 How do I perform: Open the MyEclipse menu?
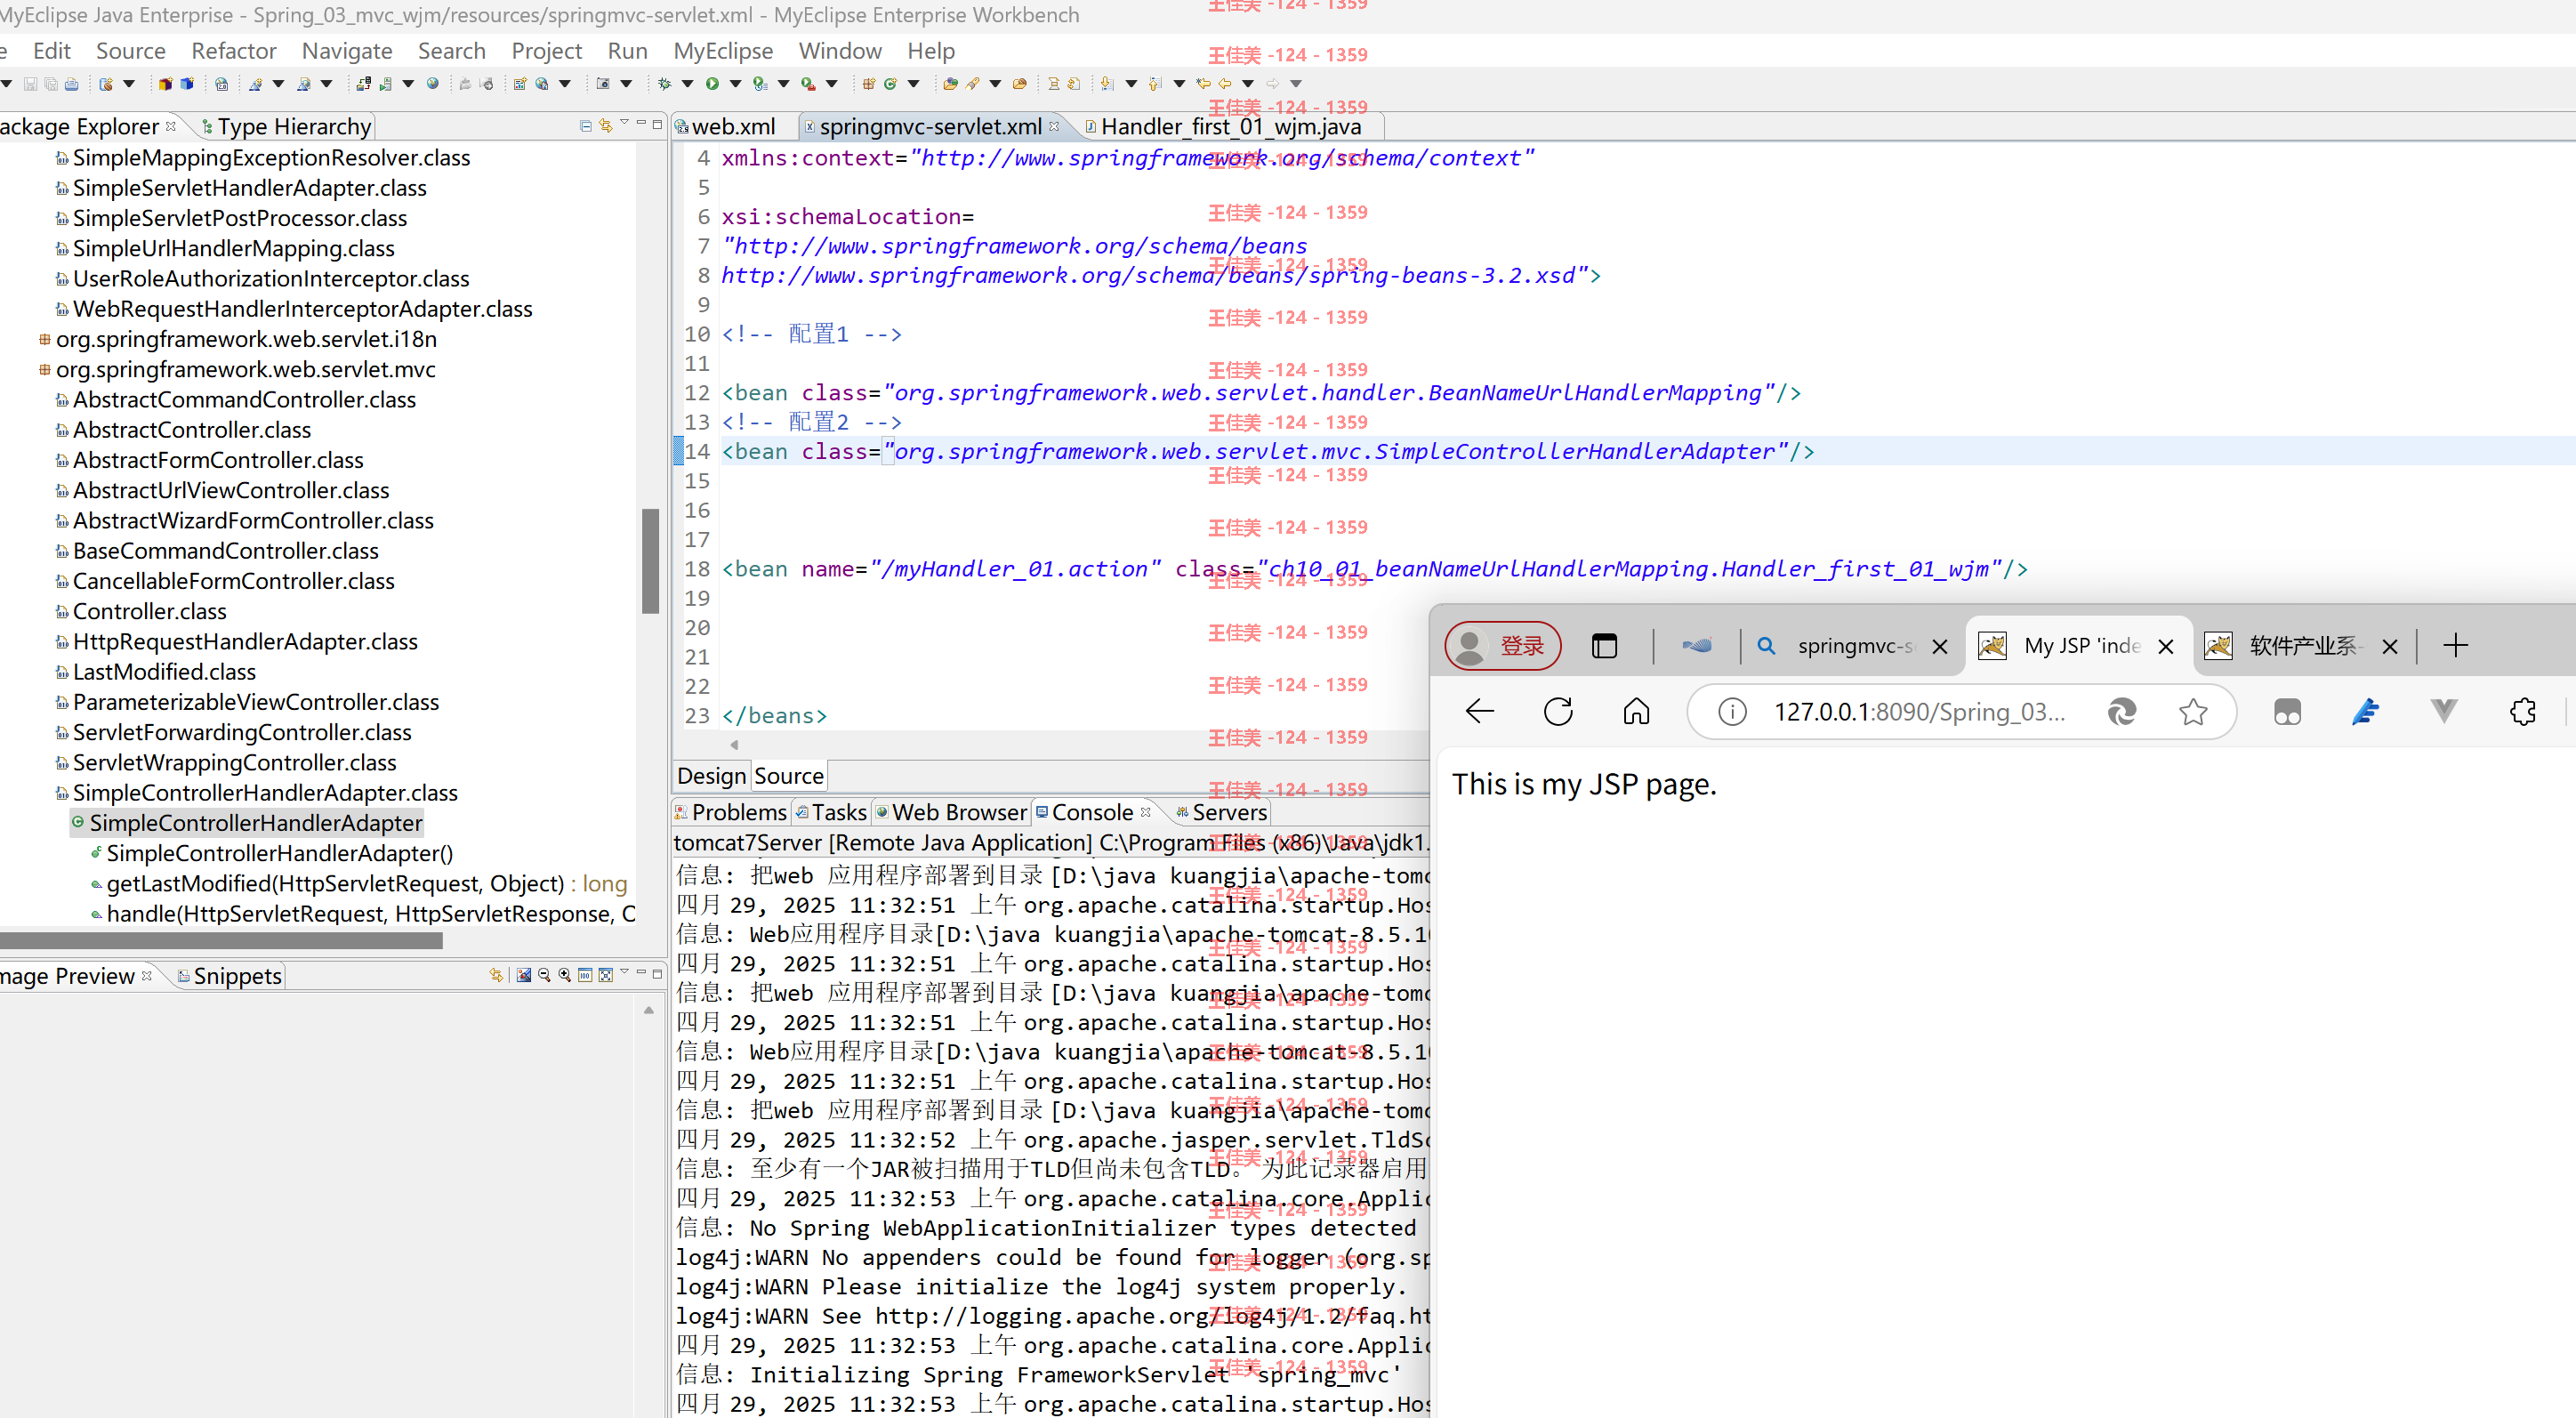[x=723, y=51]
